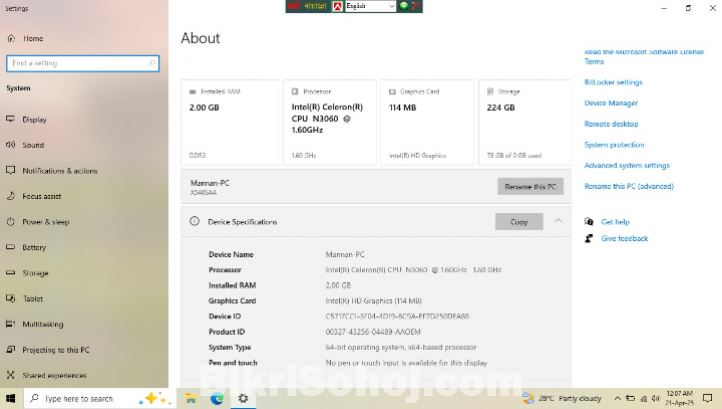Click the volume icon in system tray
This screenshot has width=722, height=409.
(x=655, y=398)
